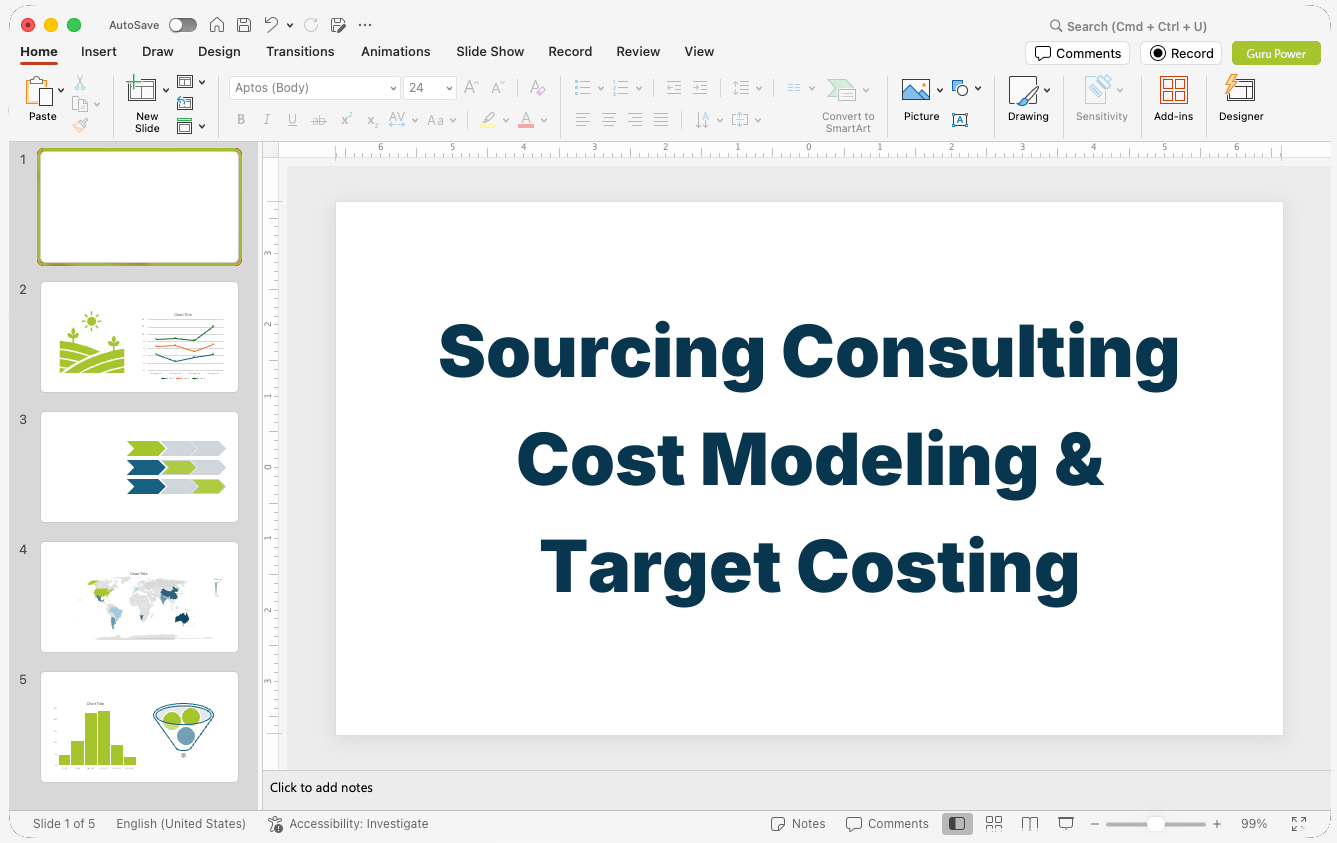
Task: Toggle Underline formatting
Action: [292, 120]
